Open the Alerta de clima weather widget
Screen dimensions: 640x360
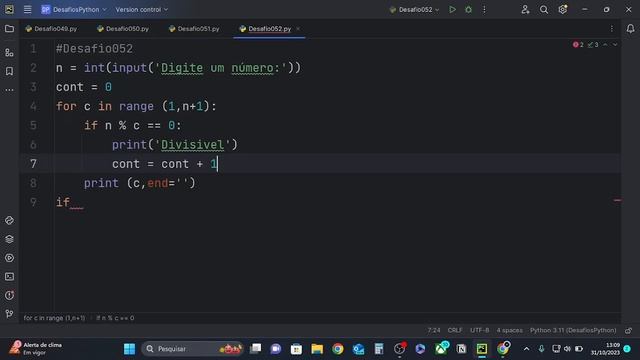tap(36, 348)
